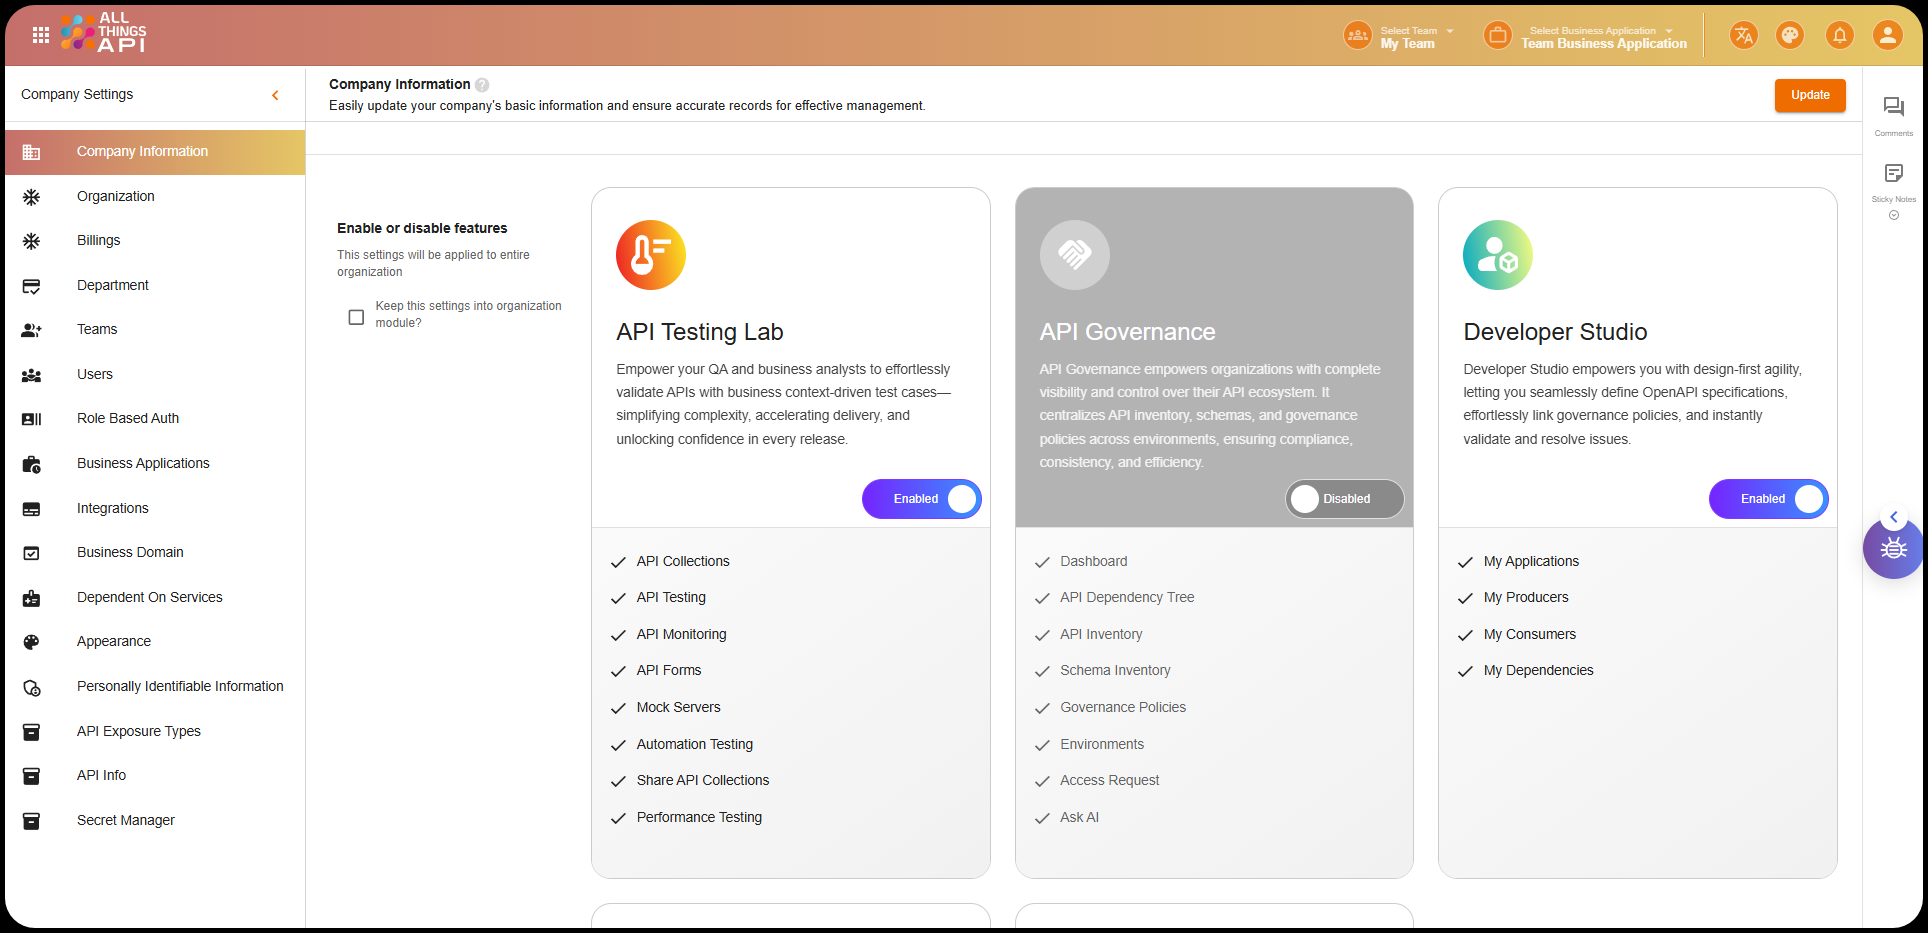Open Sticky Notes icon
Screen dimensions: 1928x933
(1893, 174)
